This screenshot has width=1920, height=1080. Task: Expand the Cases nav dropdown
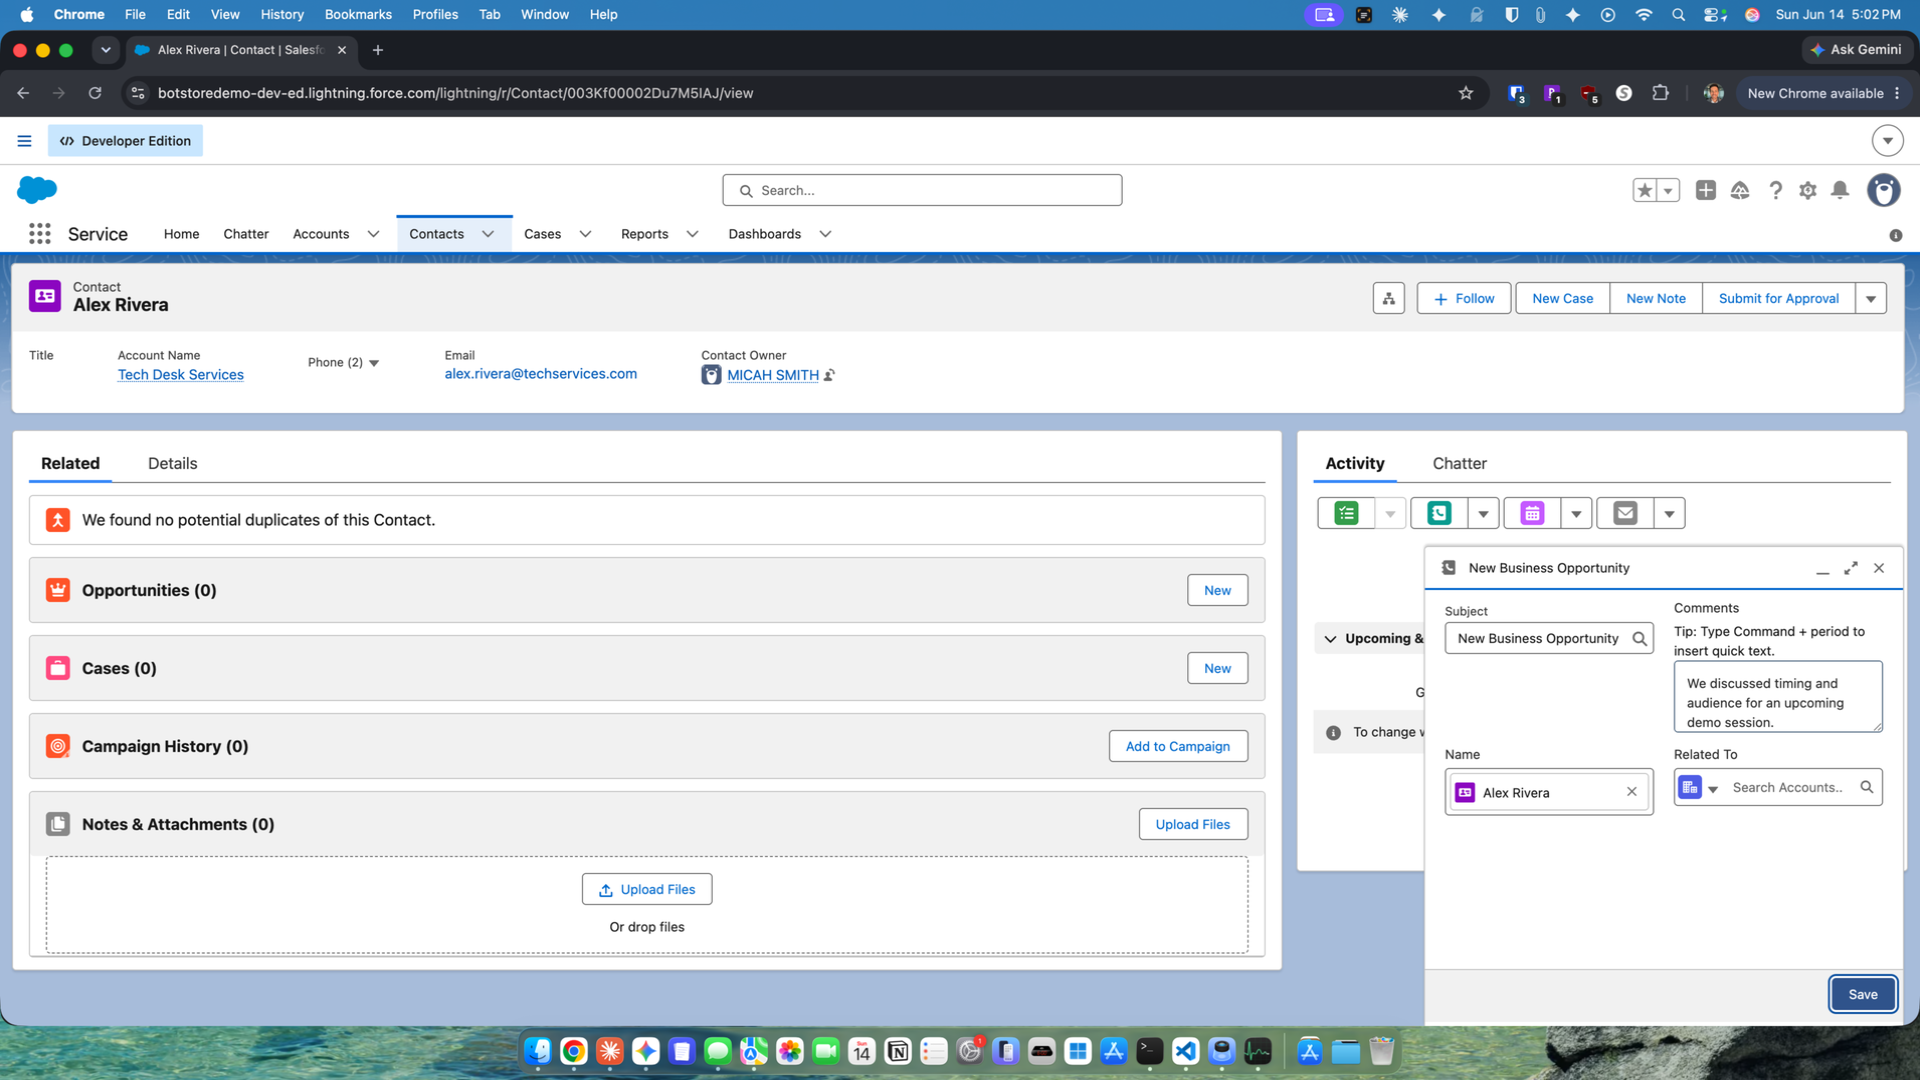(585, 234)
